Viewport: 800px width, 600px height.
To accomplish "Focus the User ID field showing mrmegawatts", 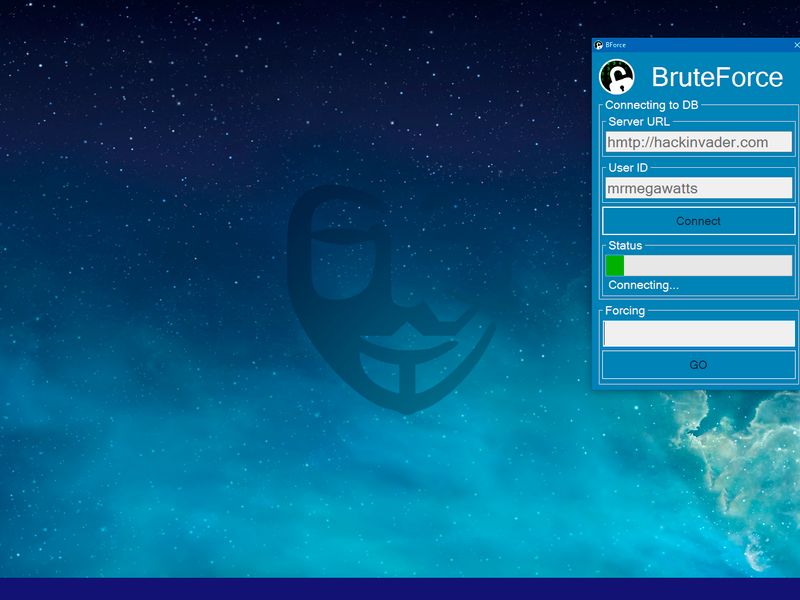I will (698, 188).
